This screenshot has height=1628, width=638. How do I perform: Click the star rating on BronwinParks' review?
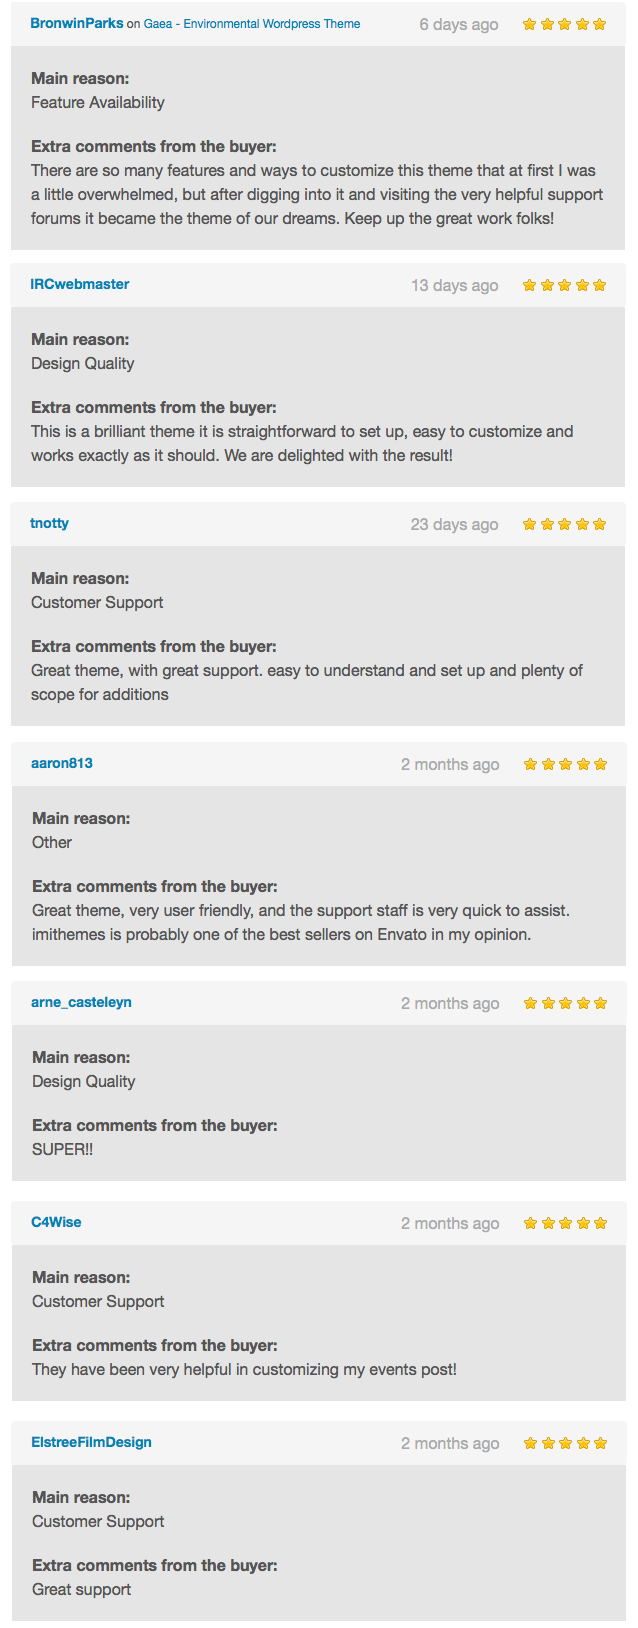[x=564, y=24]
